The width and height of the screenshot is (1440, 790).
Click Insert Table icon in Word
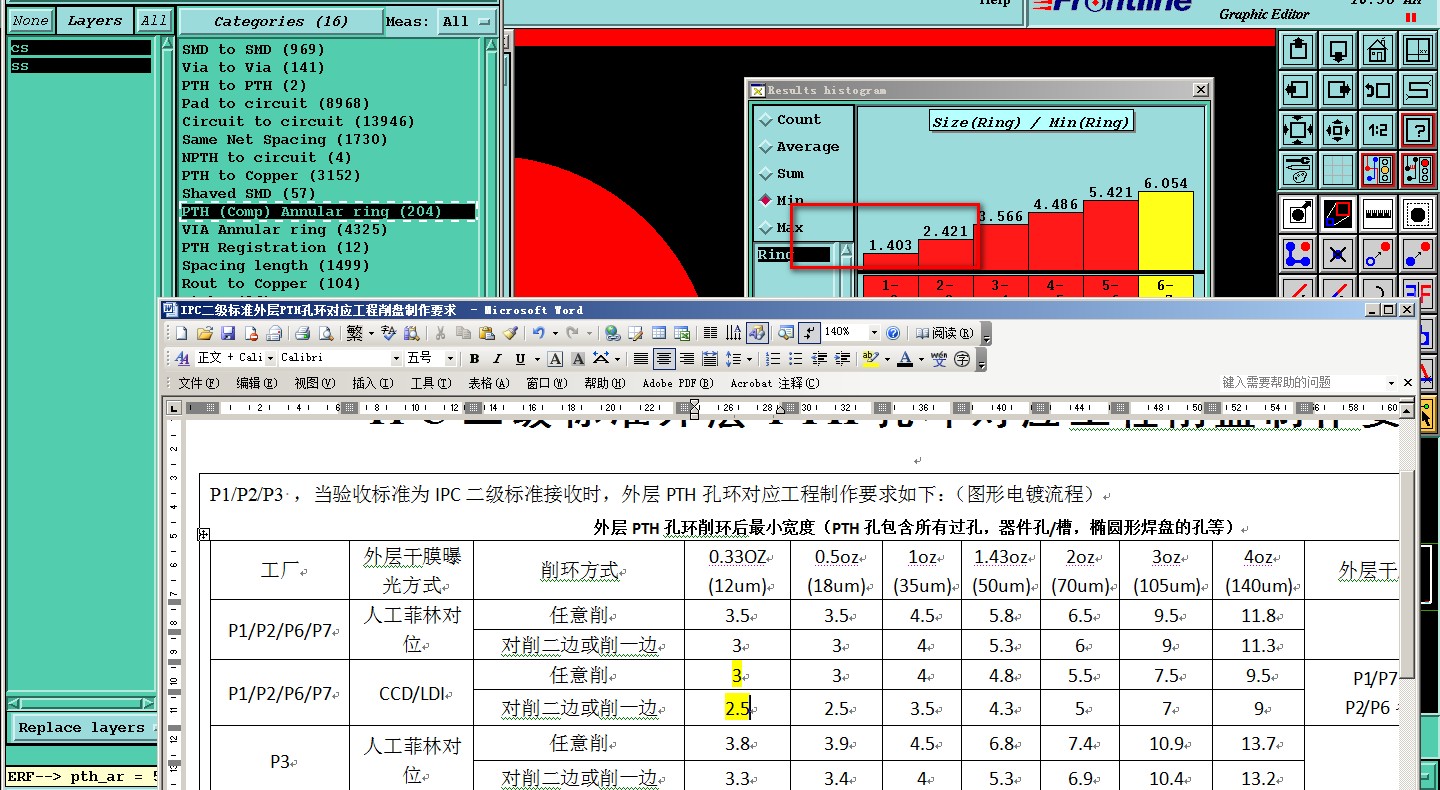pyautogui.click(x=659, y=332)
